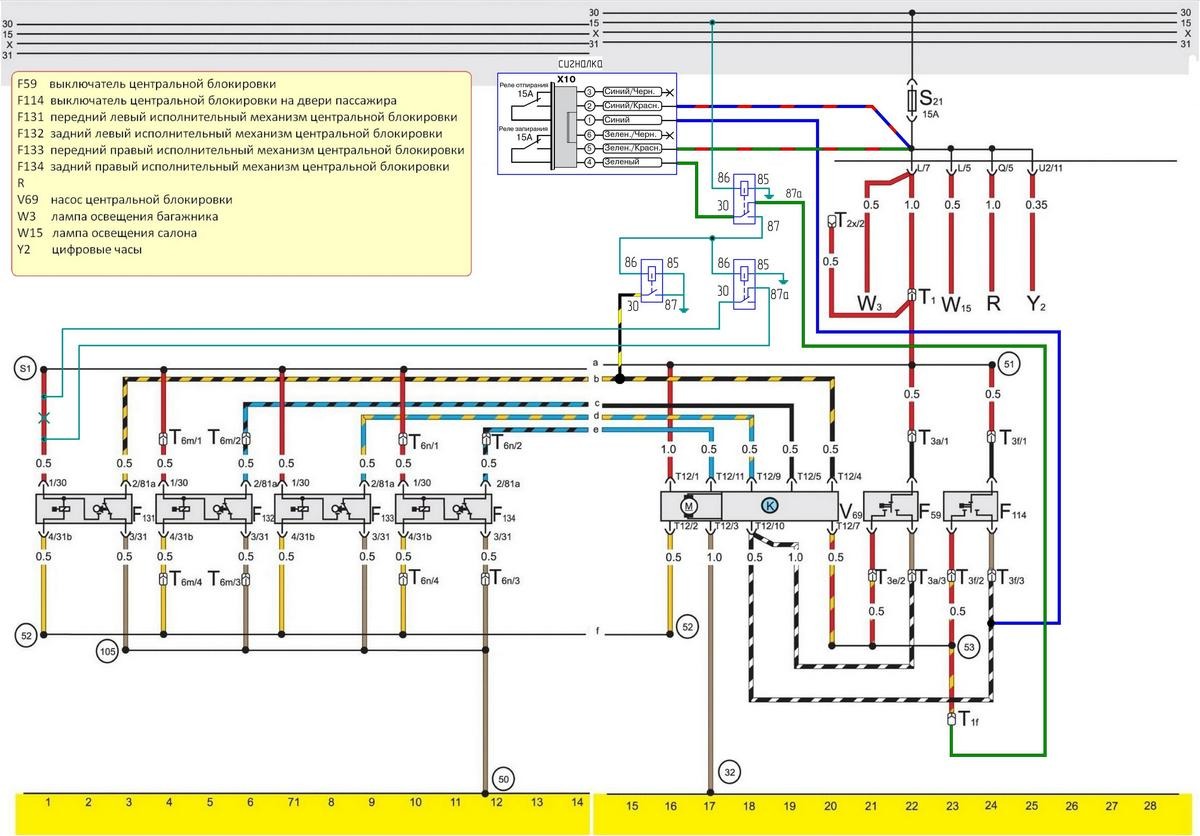Click the motor M symbol in V69
This screenshot has height=836, width=1200.
[688, 506]
